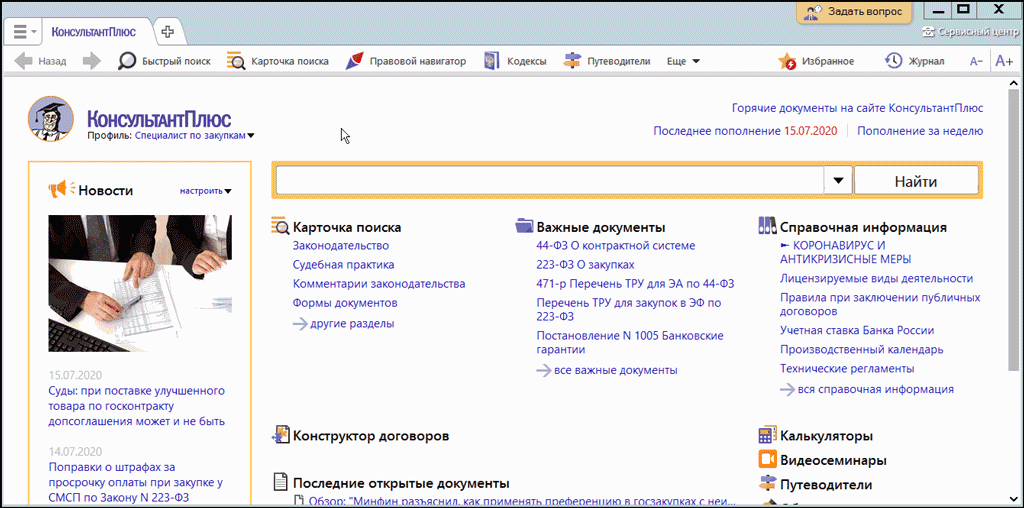Change profile Специалист по закупкам dropdown
The width and height of the screenshot is (1024, 508).
point(195,136)
